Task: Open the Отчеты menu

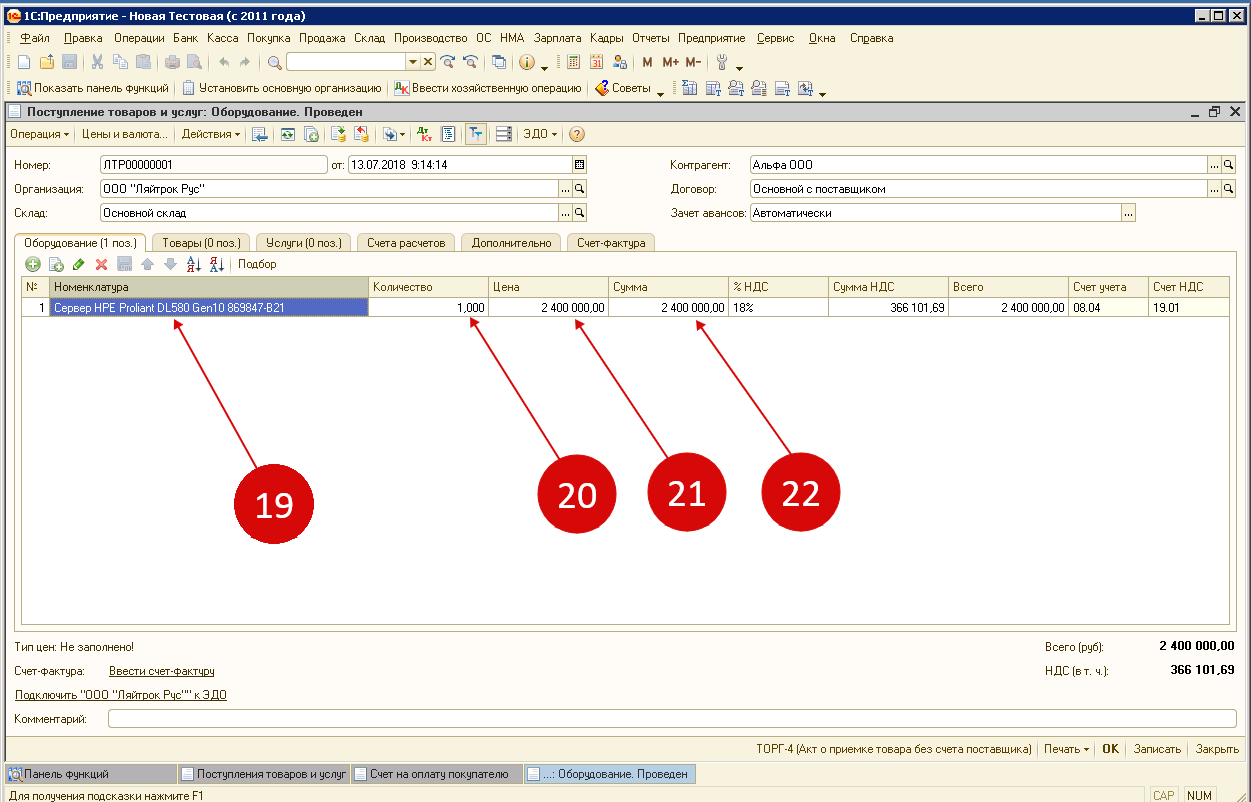Action: 651,38
